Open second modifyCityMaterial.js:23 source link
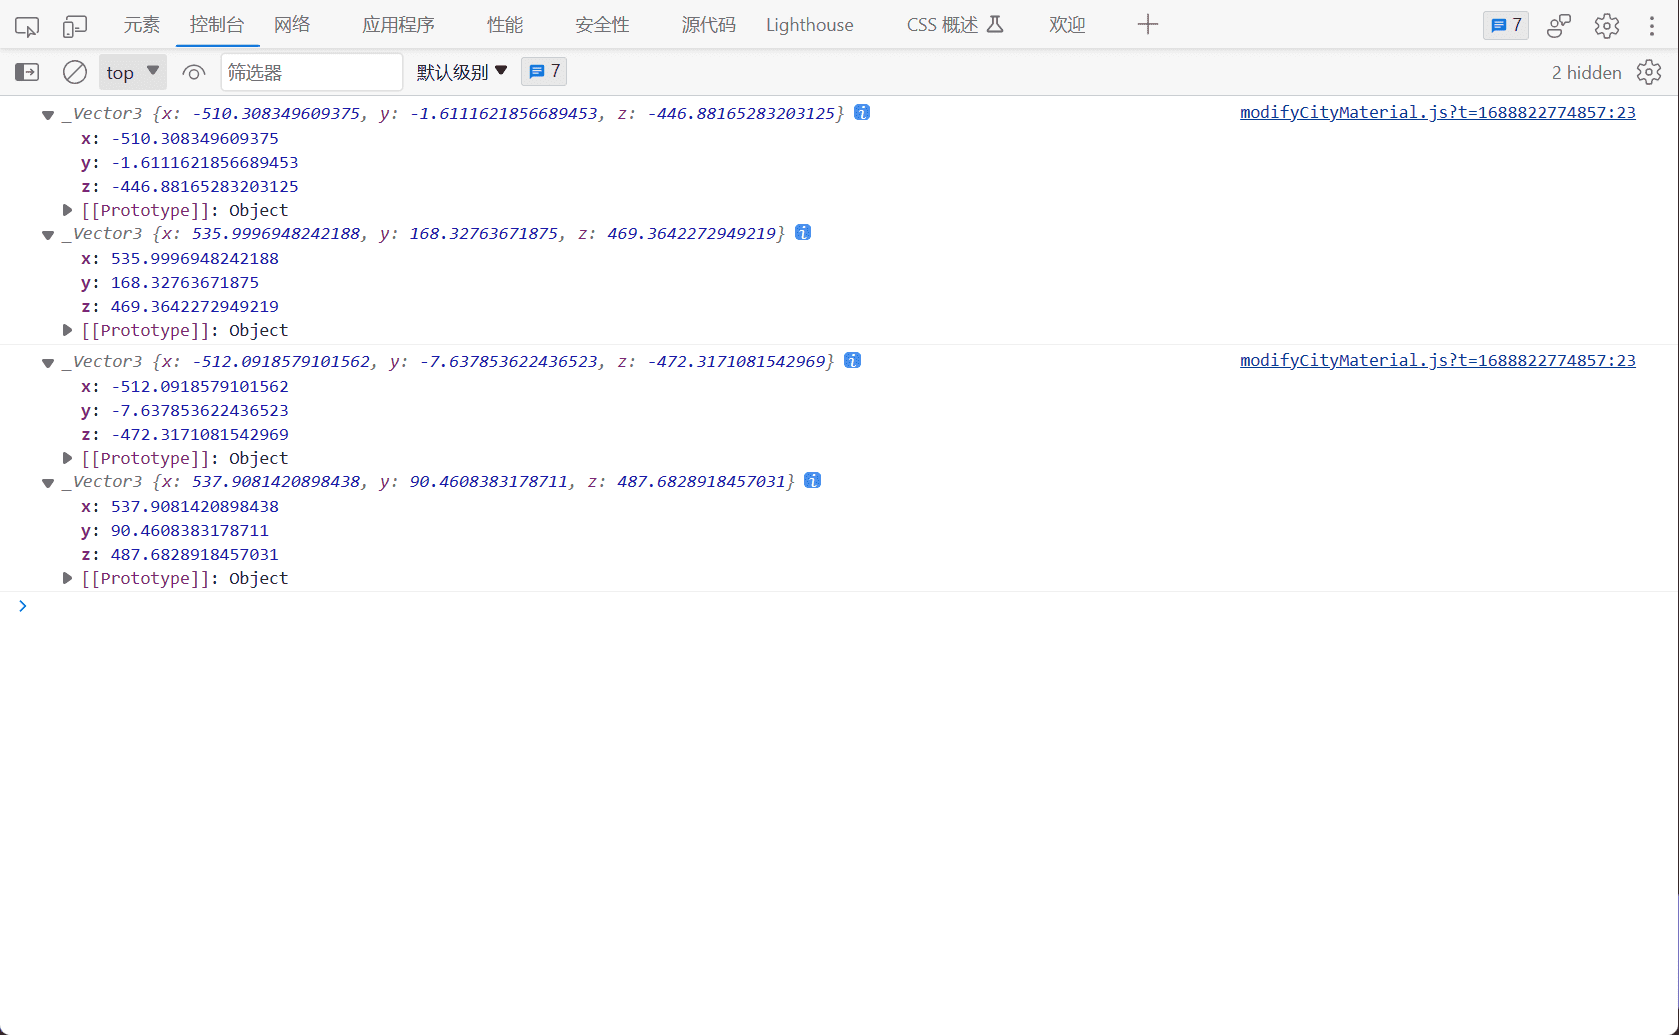Image resolution: width=1679 pixels, height=1035 pixels. [1438, 360]
